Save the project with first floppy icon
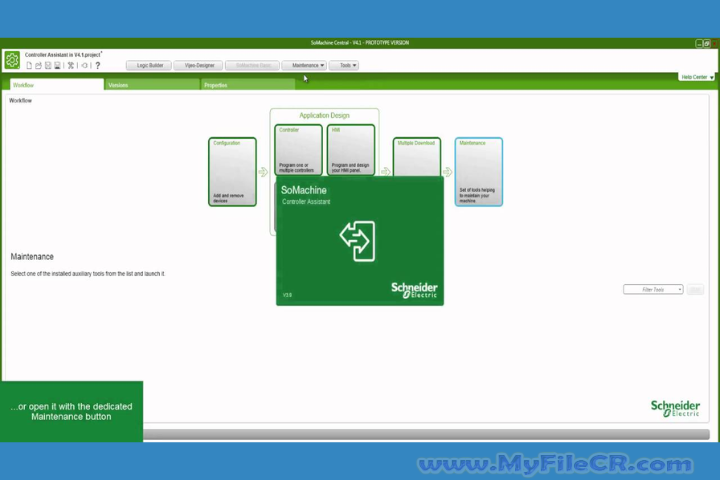720x480 pixels. tap(48, 66)
